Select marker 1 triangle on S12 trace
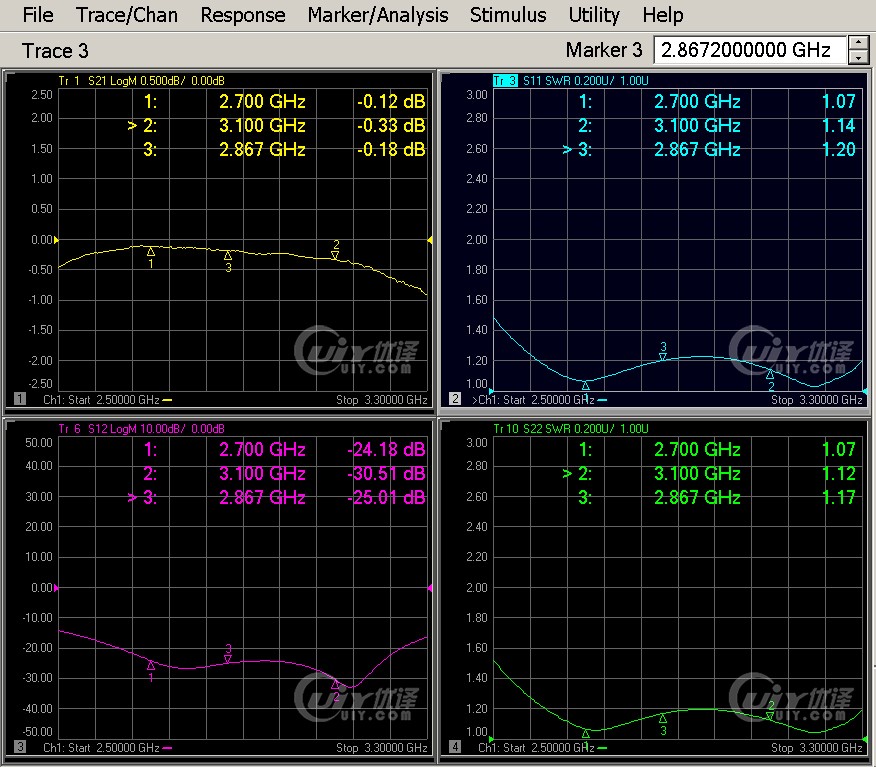This screenshot has height=768, width=876. coord(150,665)
